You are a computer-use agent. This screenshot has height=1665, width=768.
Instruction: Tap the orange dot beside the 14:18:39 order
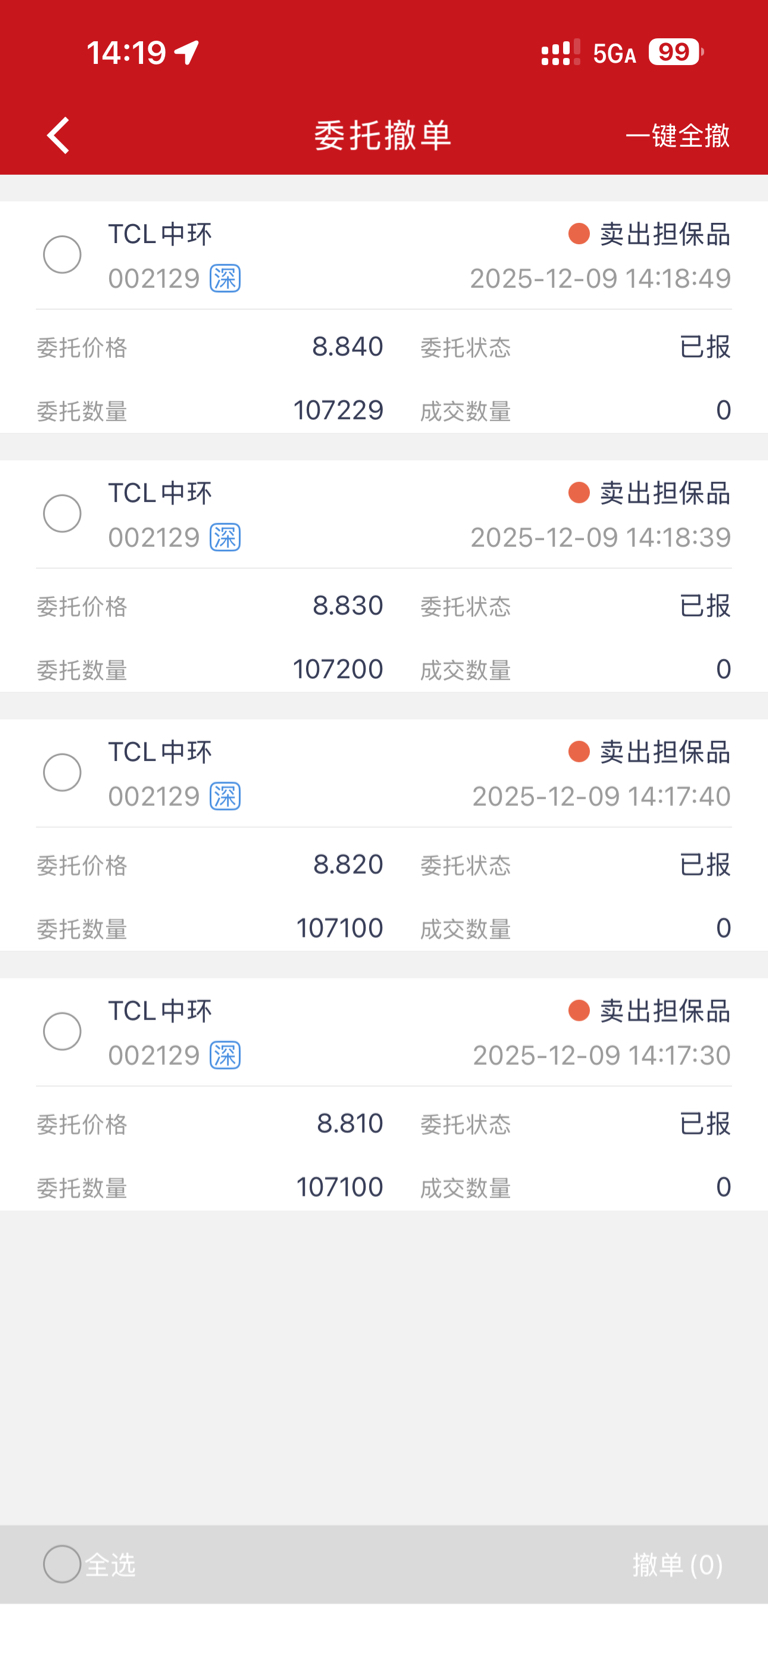(x=578, y=493)
